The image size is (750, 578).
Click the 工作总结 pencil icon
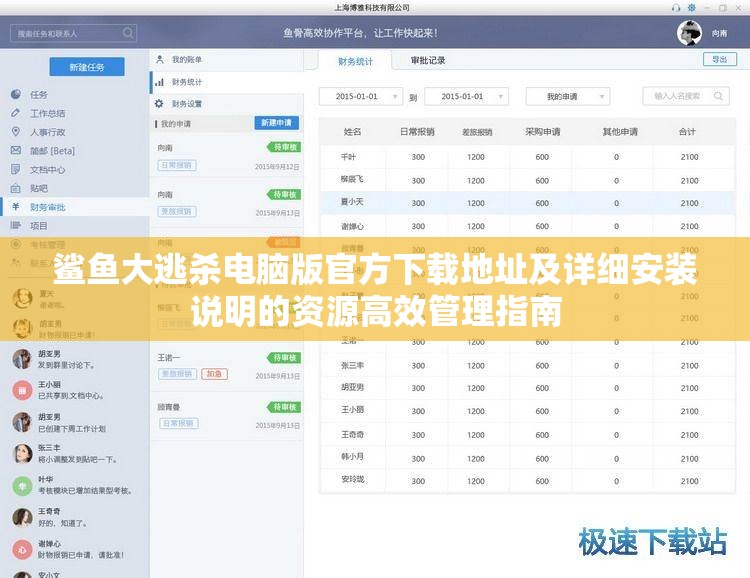16,113
